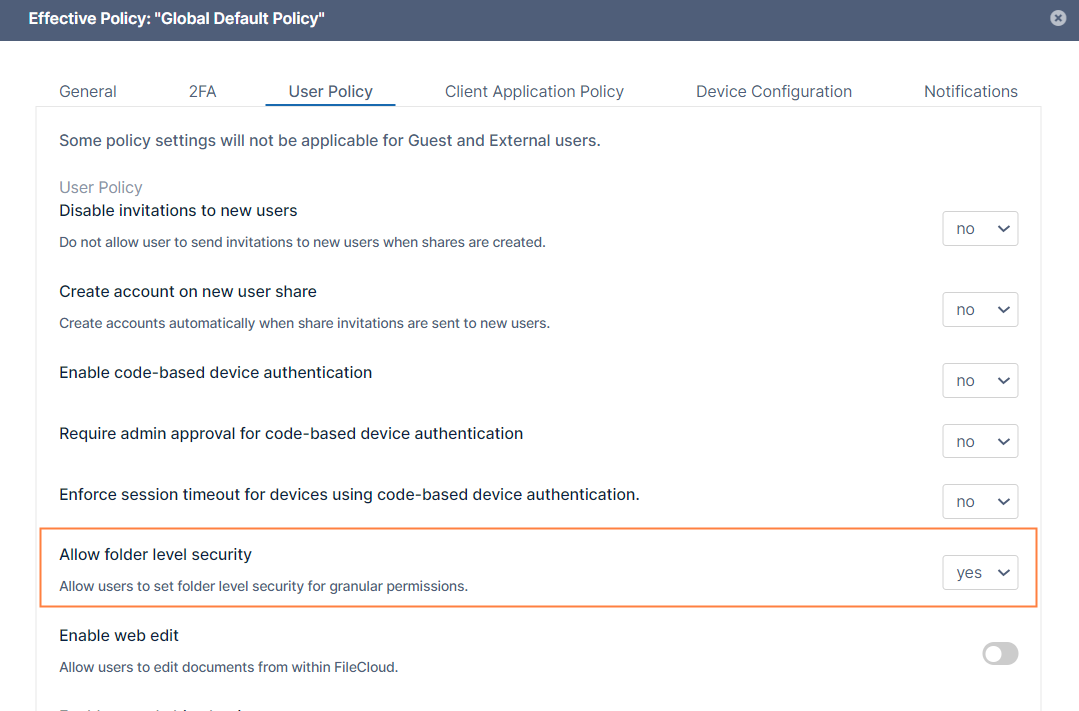This screenshot has width=1079, height=711.
Task: Open Disable invitations to new users dropdown
Action: pyautogui.click(x=980, y=229)
